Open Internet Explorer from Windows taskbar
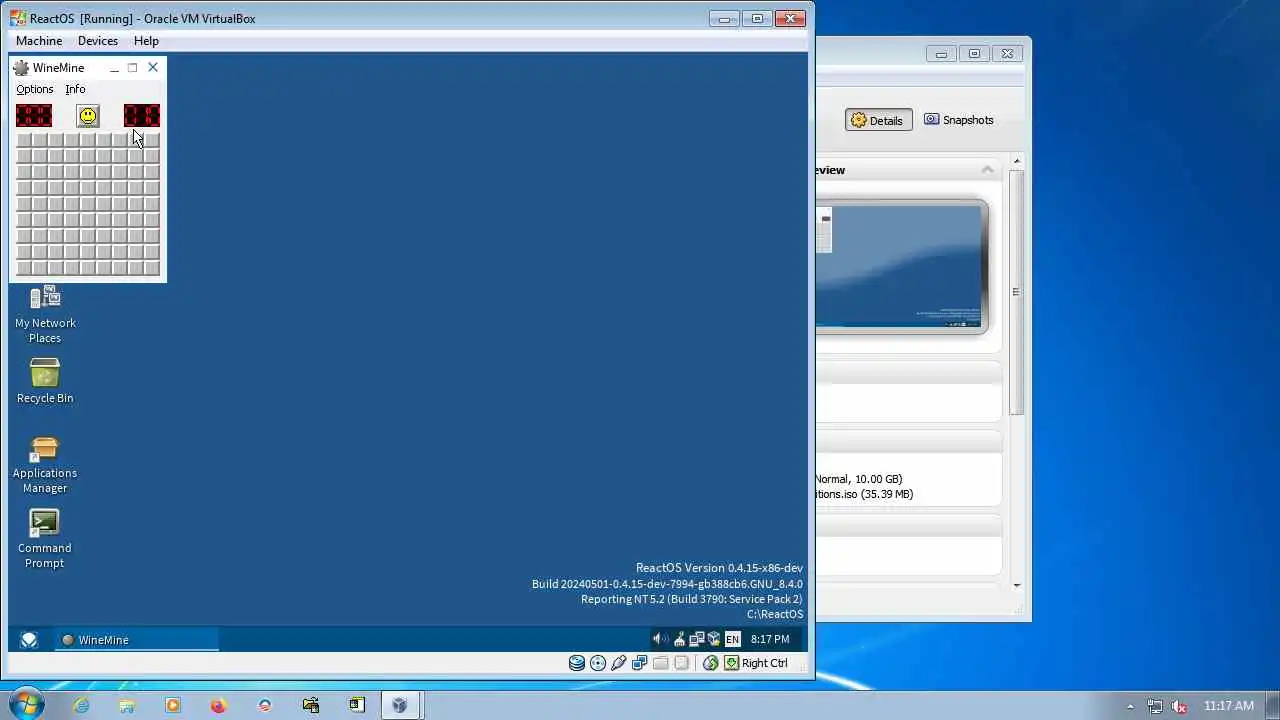 (x=81, y=705)
